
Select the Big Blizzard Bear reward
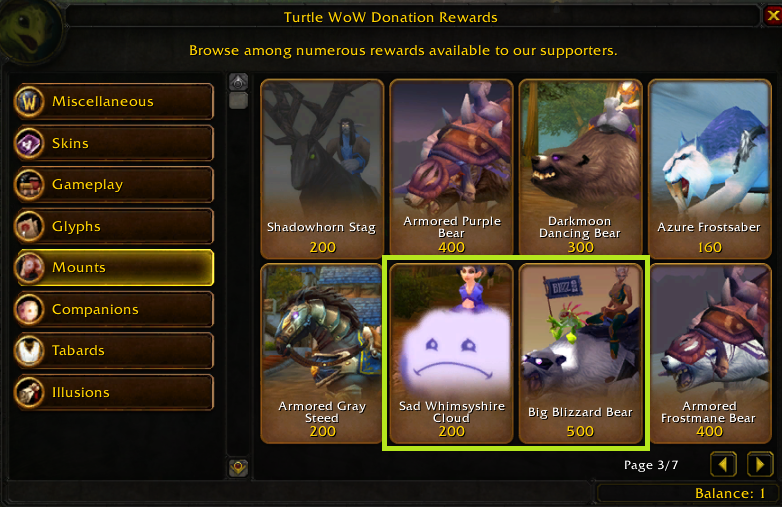click(580, 353)
